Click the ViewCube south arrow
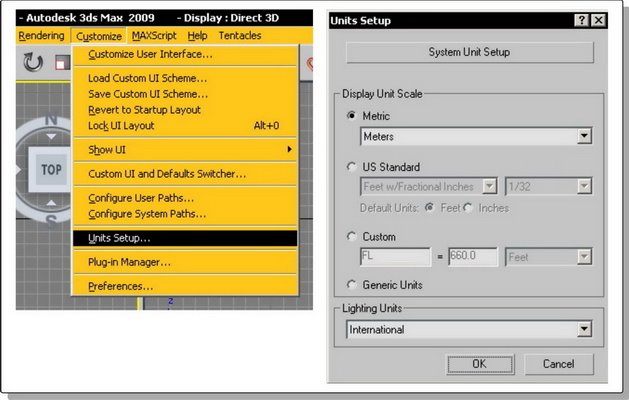The image size is (629, 400). (51, 203)
